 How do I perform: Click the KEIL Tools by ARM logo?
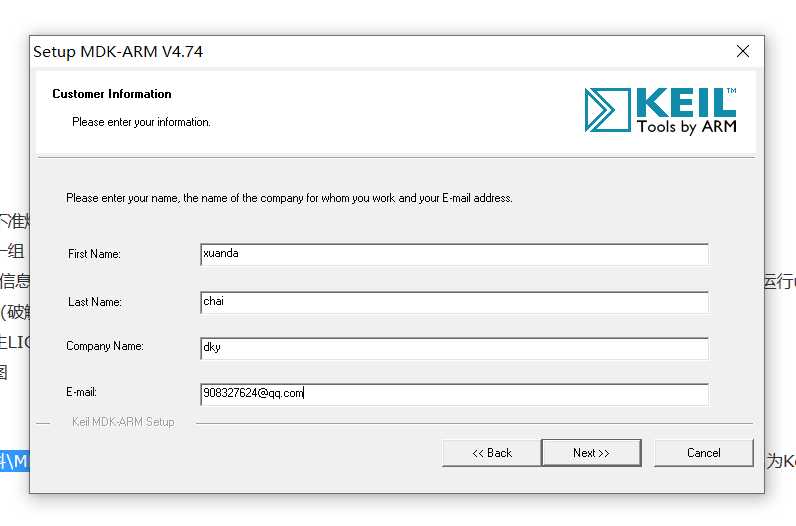tap(660, 110)
